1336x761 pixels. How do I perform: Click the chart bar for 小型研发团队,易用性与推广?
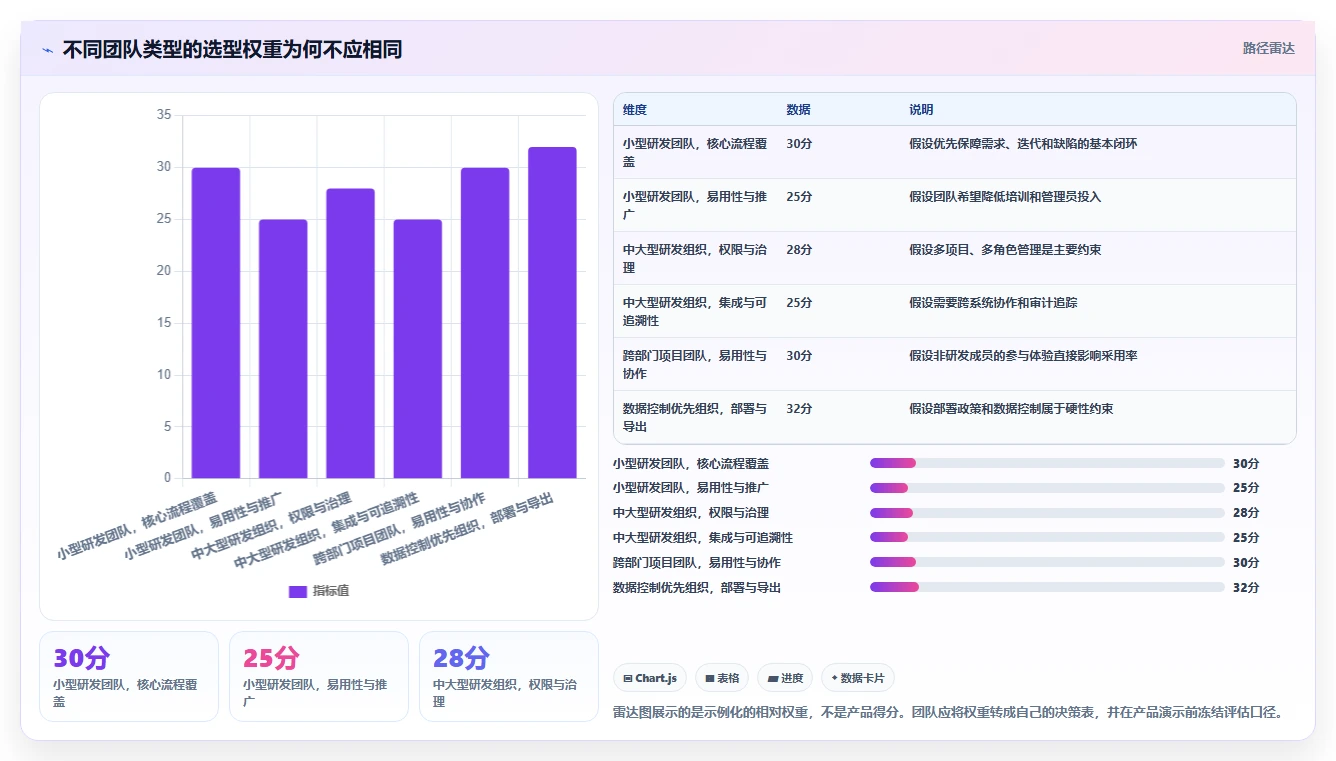tap(283, 349)
